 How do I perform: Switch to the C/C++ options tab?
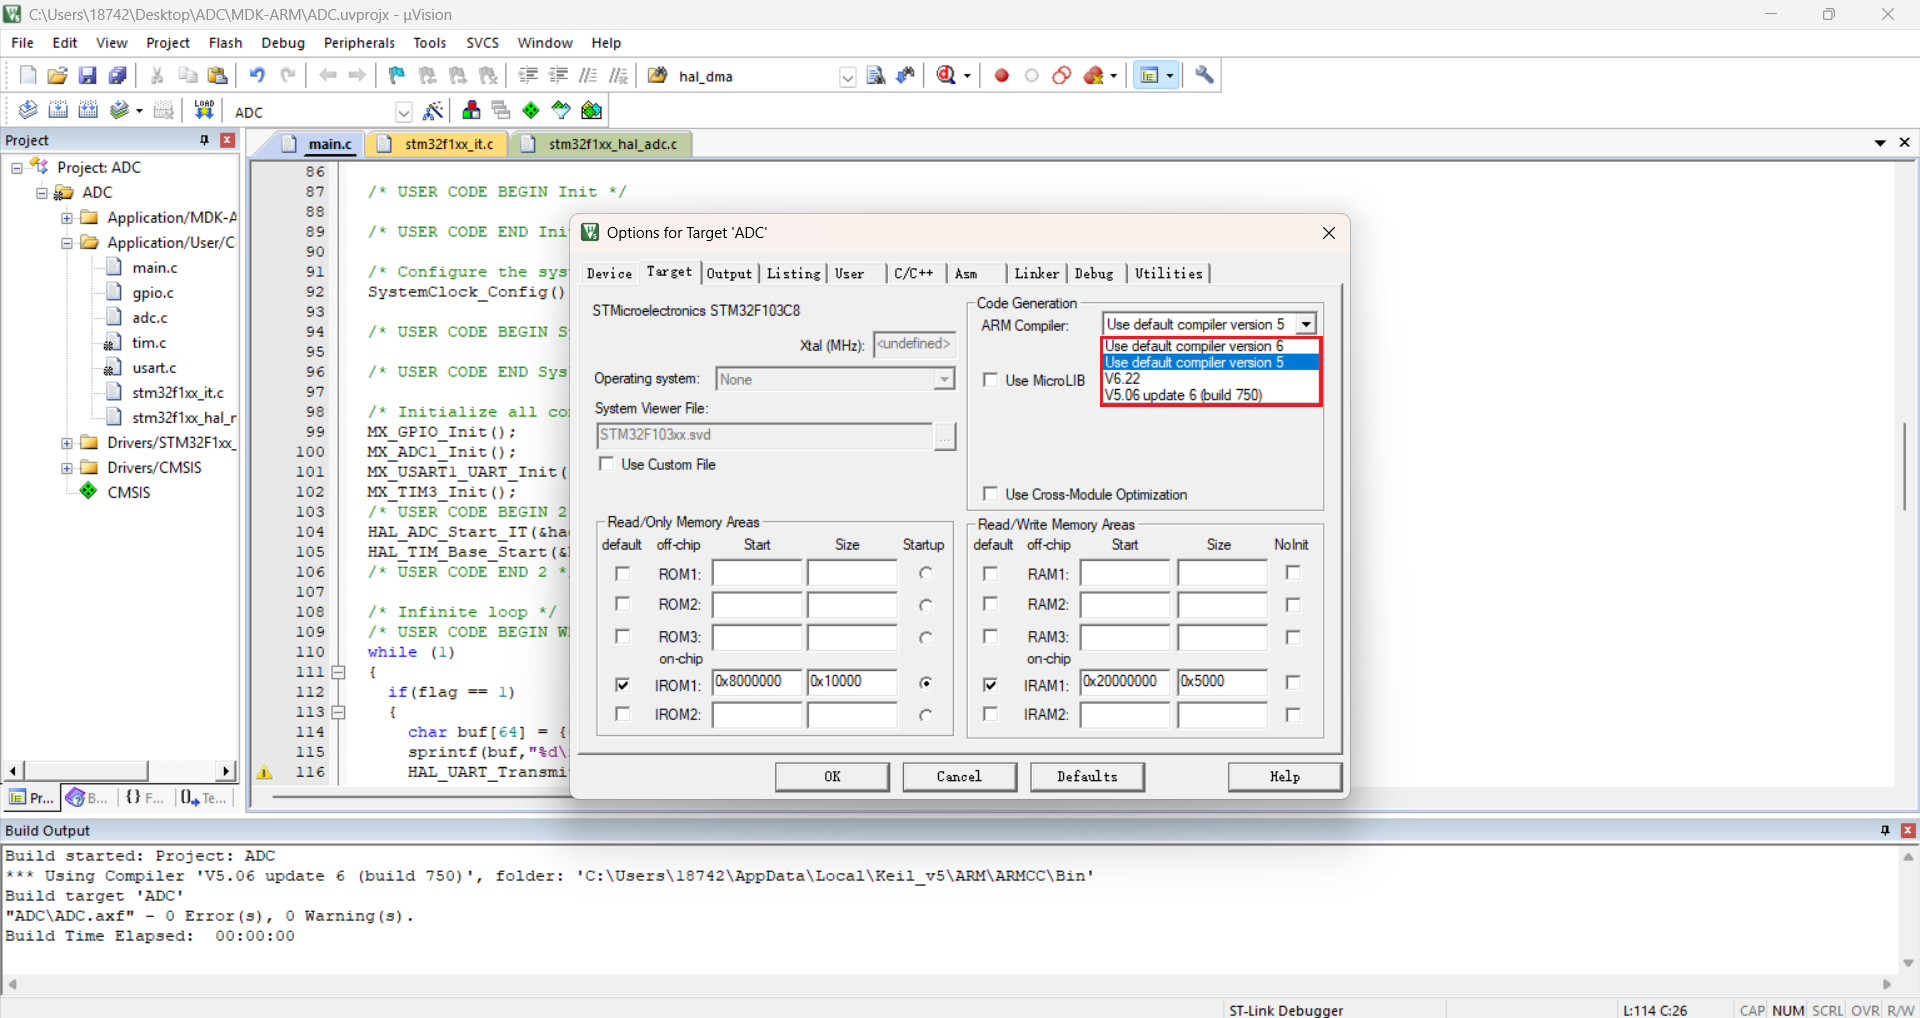(914, 274)
